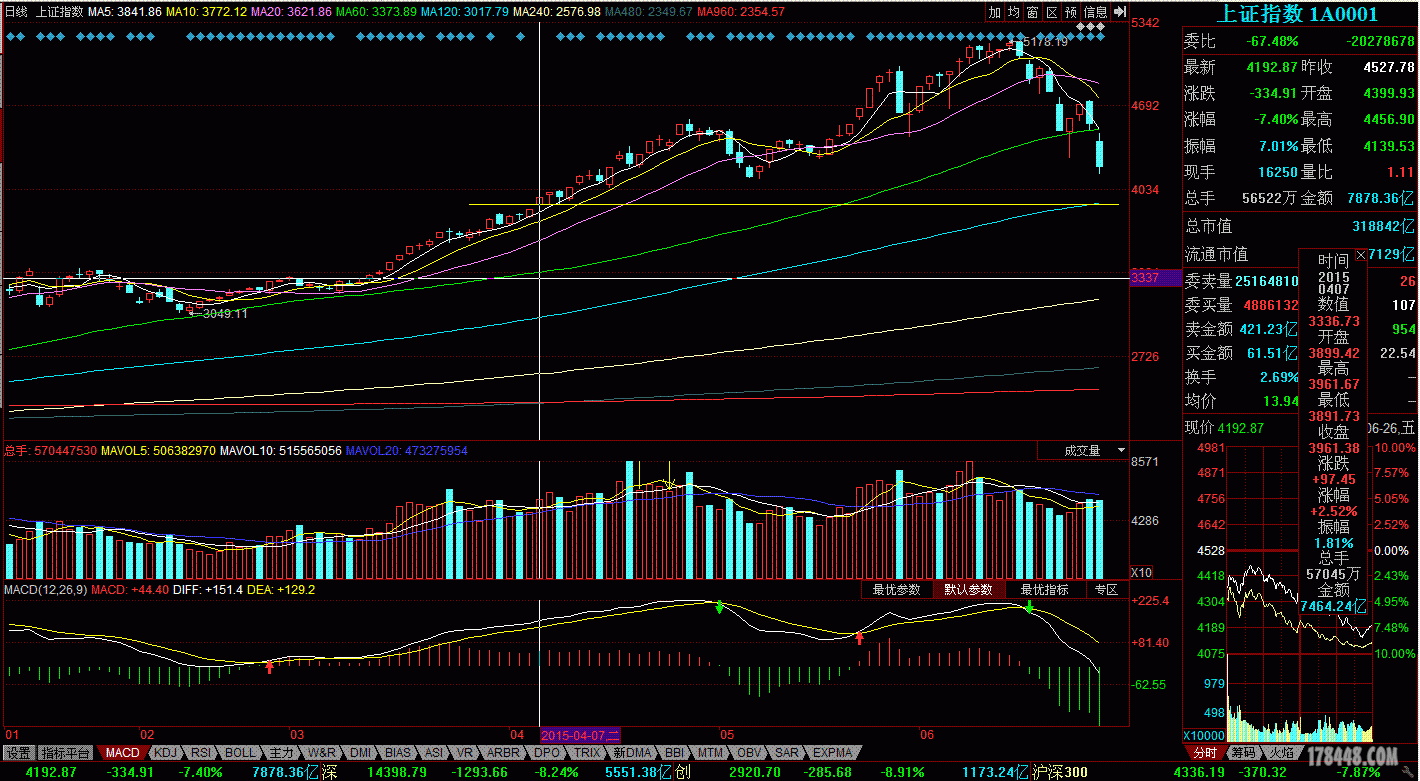Switch to the ARBR indicator tab
Image resolution: width=1420 pixels, height=781 pixels.
pos(504,753)
